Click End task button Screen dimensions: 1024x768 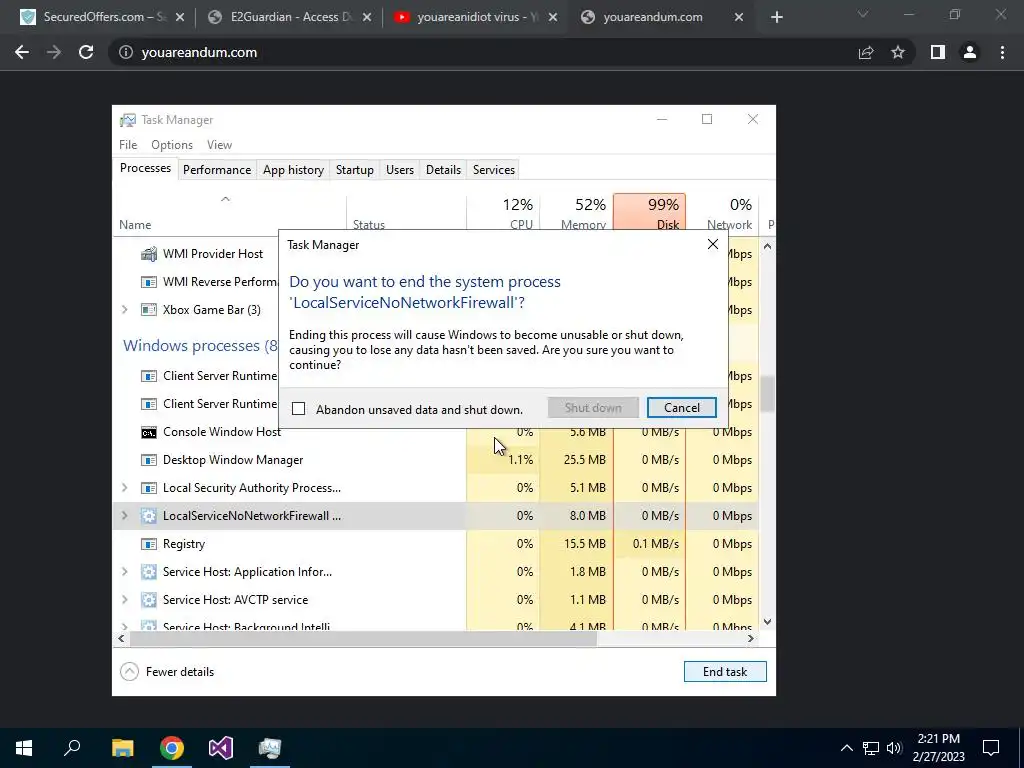point(725,671)
